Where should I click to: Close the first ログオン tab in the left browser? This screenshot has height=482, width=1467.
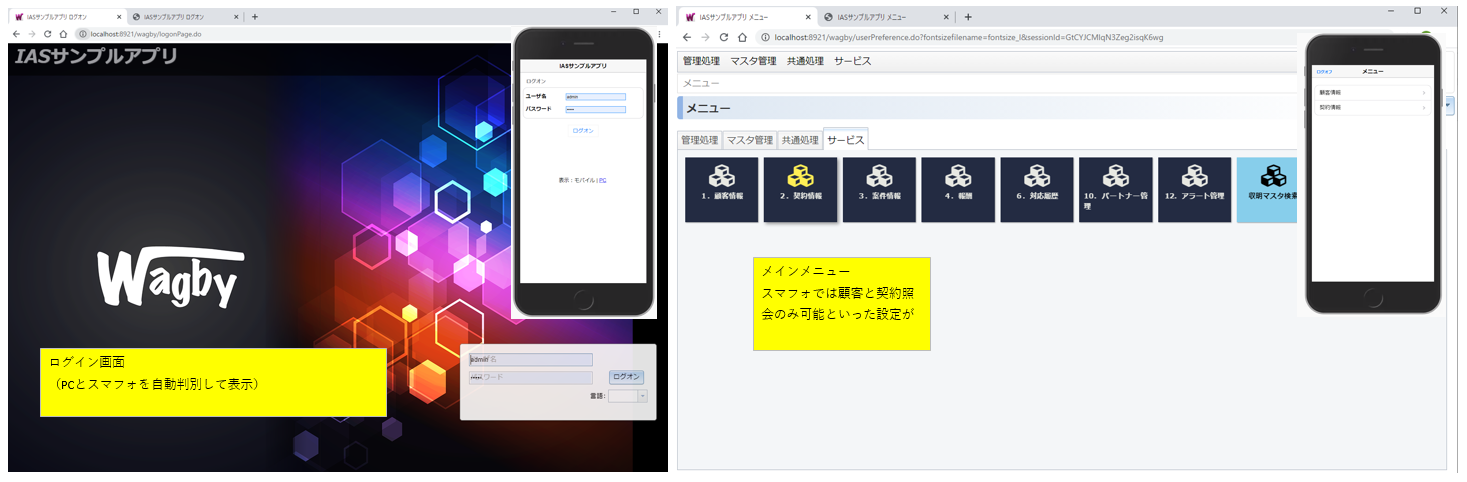(119, 17)
